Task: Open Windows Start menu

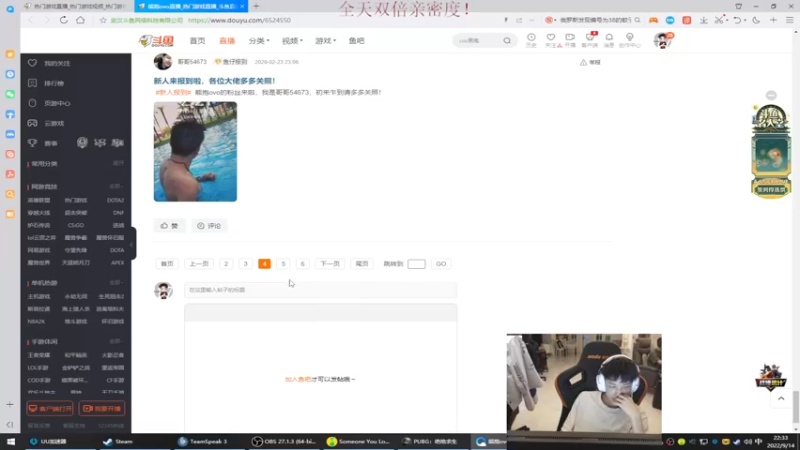Action: point(10,441)
